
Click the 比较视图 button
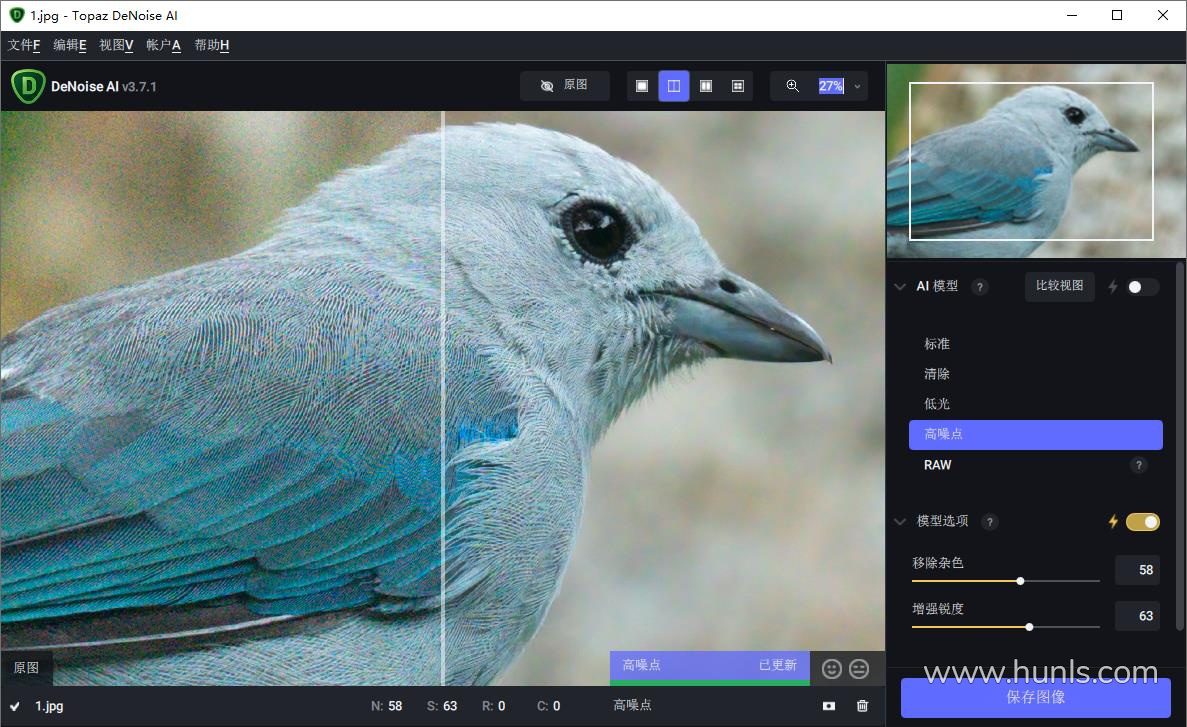coord(1060,286)
